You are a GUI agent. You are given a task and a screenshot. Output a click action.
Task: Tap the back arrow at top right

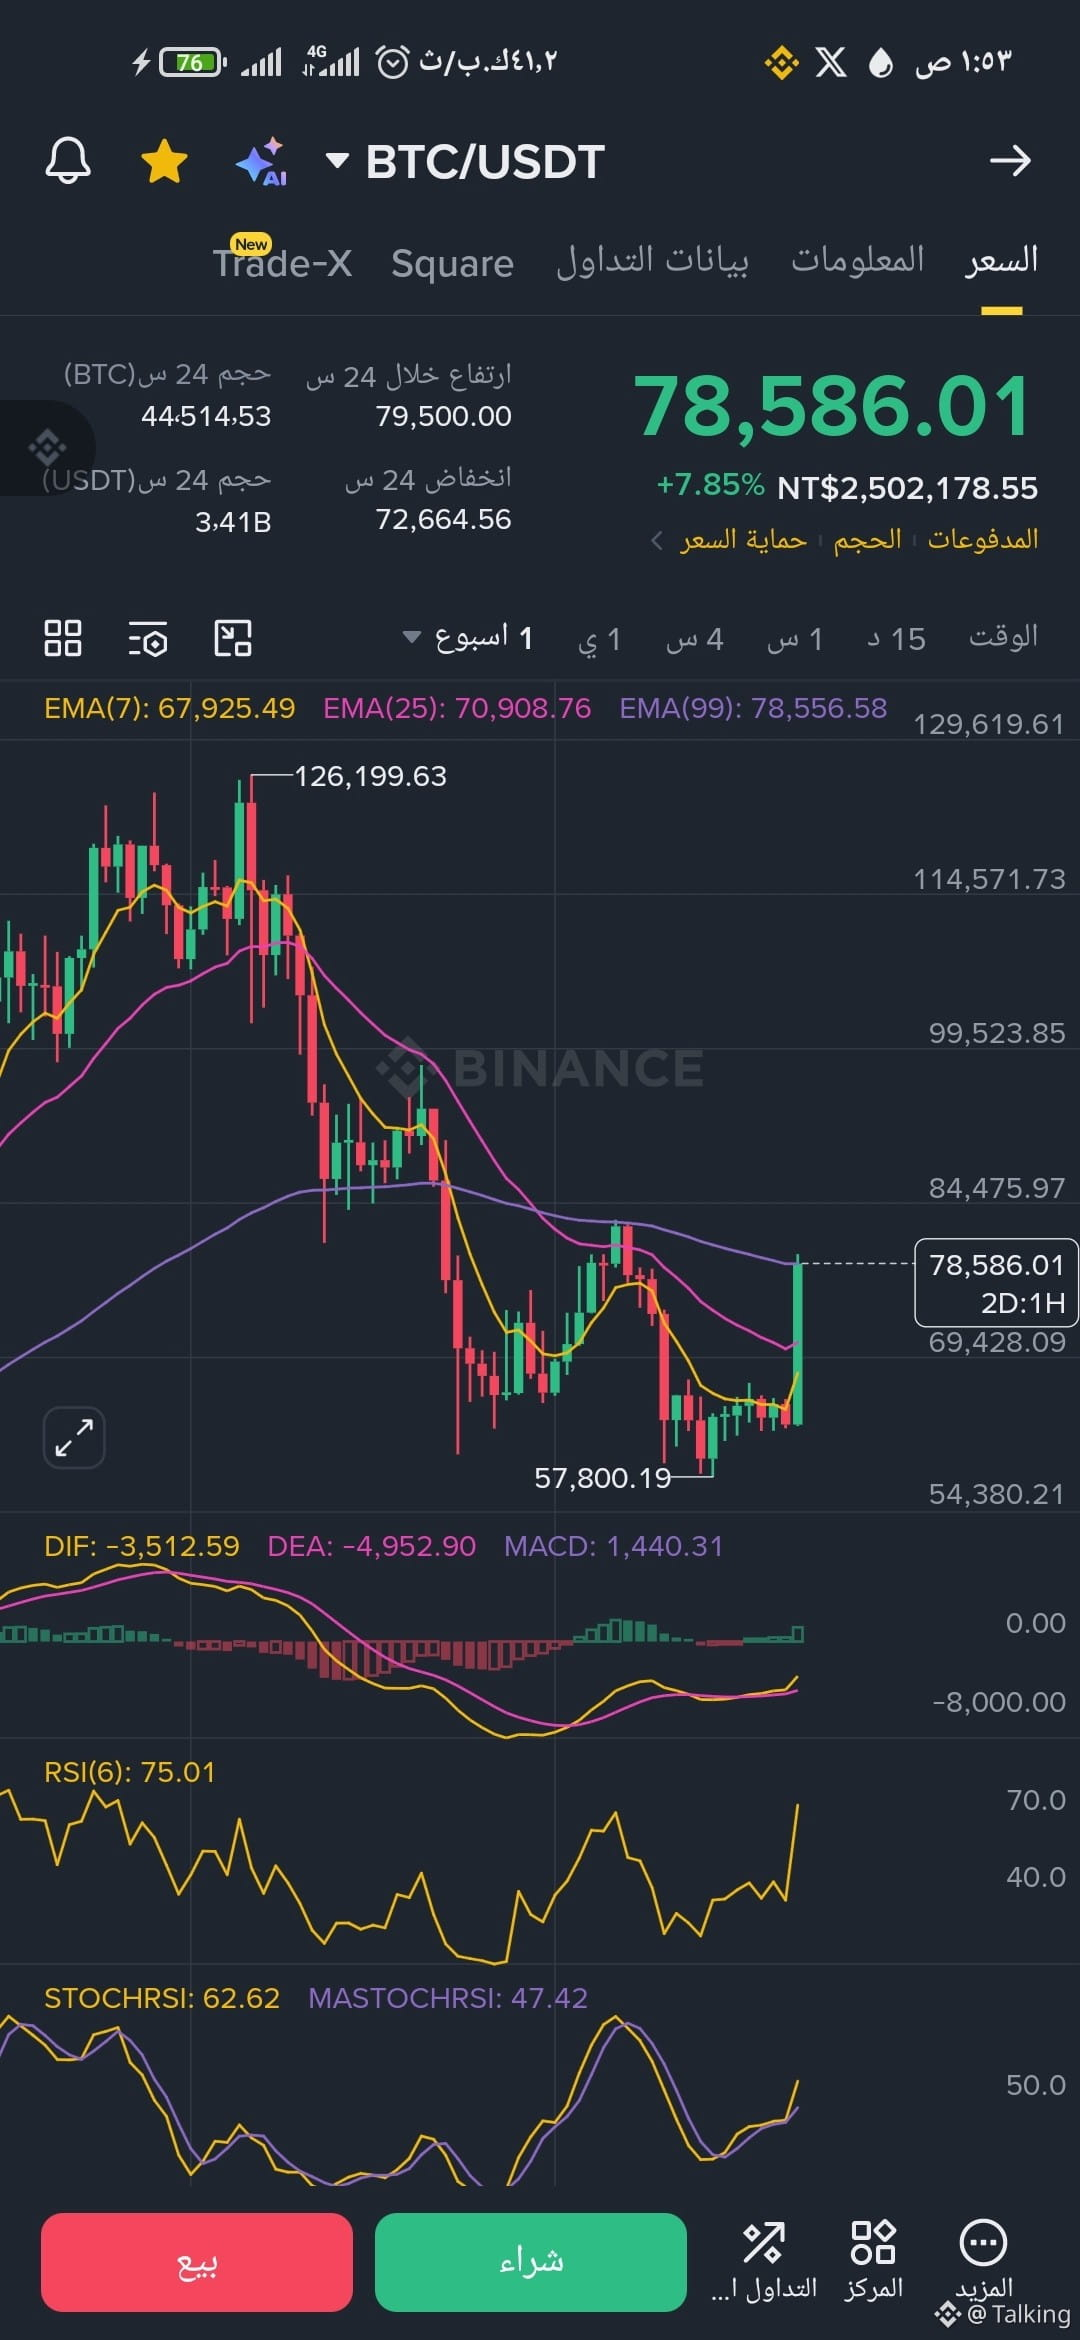(x=1009, y=160)
